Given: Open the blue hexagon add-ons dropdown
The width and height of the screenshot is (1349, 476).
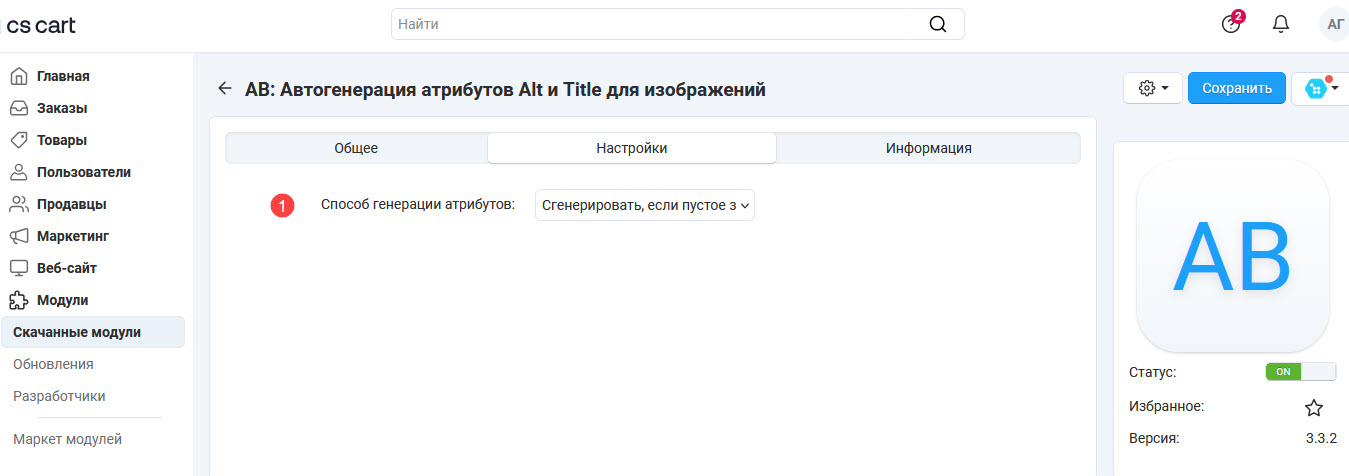Looking at the screenshot, I should pos(1320,88).
